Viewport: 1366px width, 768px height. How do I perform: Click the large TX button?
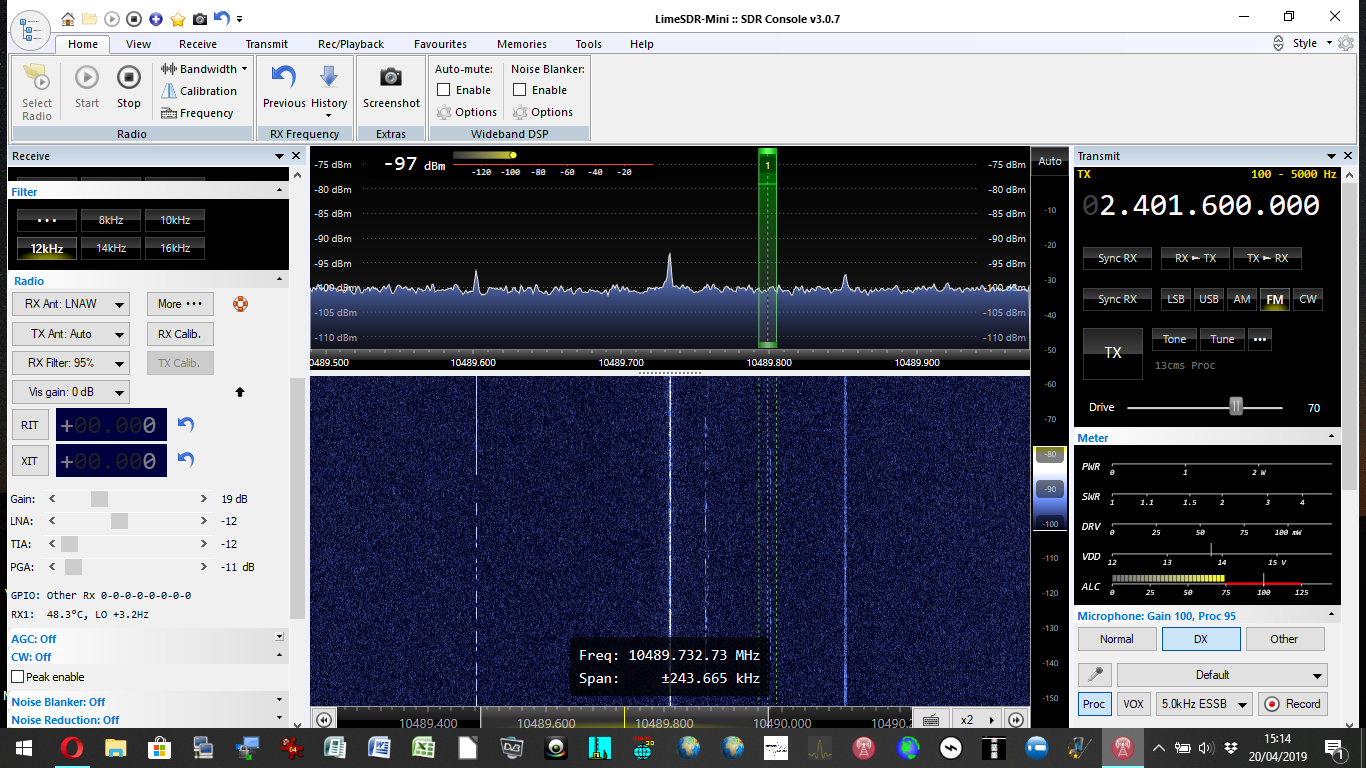(1113, 353)
